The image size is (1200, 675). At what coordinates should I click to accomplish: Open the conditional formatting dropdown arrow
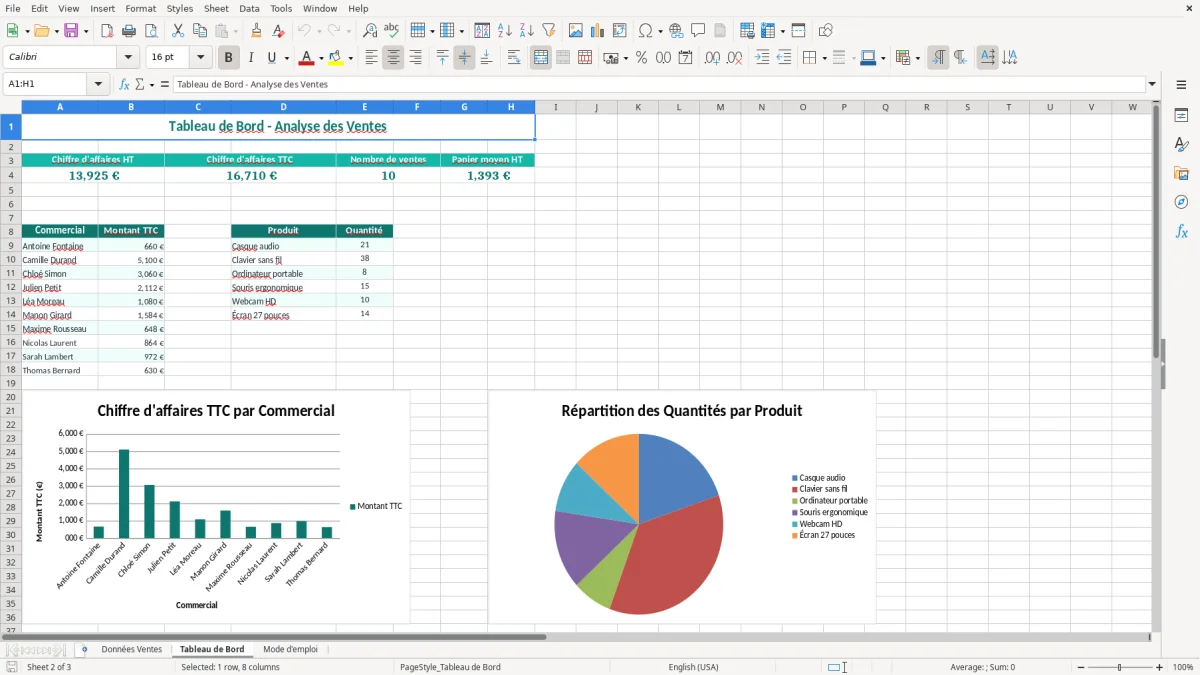[917, 58]
